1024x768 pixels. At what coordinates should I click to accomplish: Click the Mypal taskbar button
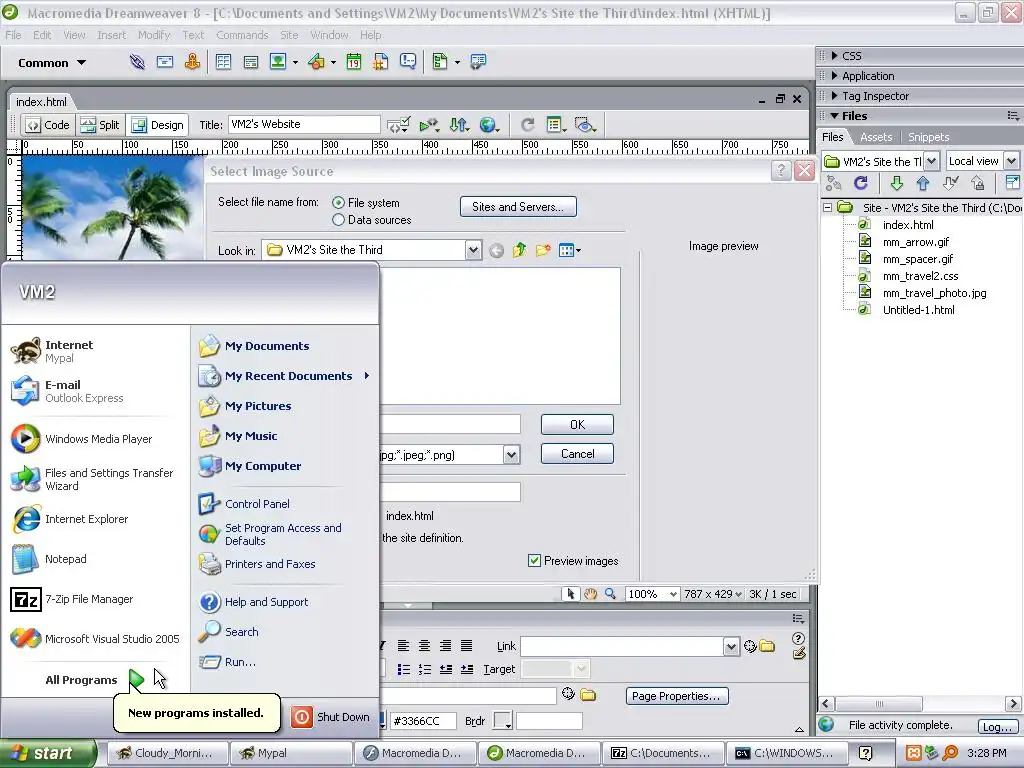click(x=291, y=753)
